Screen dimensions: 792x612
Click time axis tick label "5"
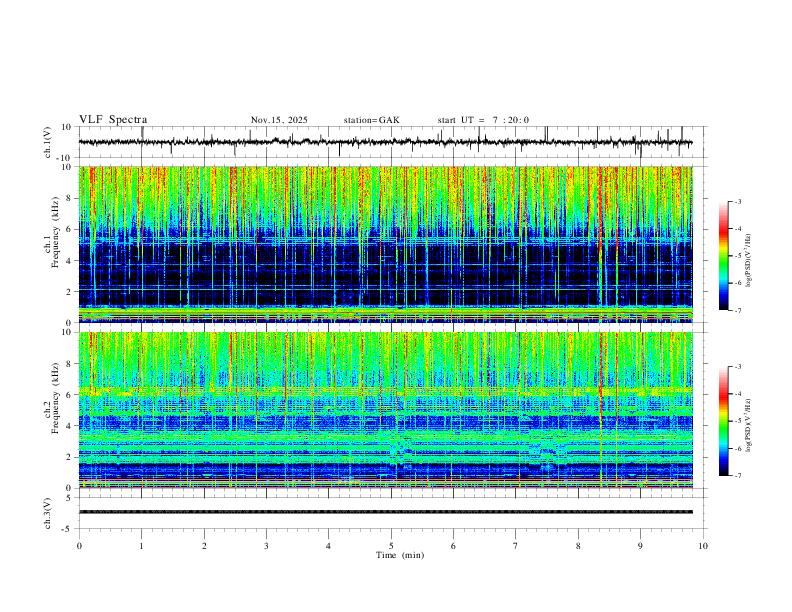pos(391,546)
